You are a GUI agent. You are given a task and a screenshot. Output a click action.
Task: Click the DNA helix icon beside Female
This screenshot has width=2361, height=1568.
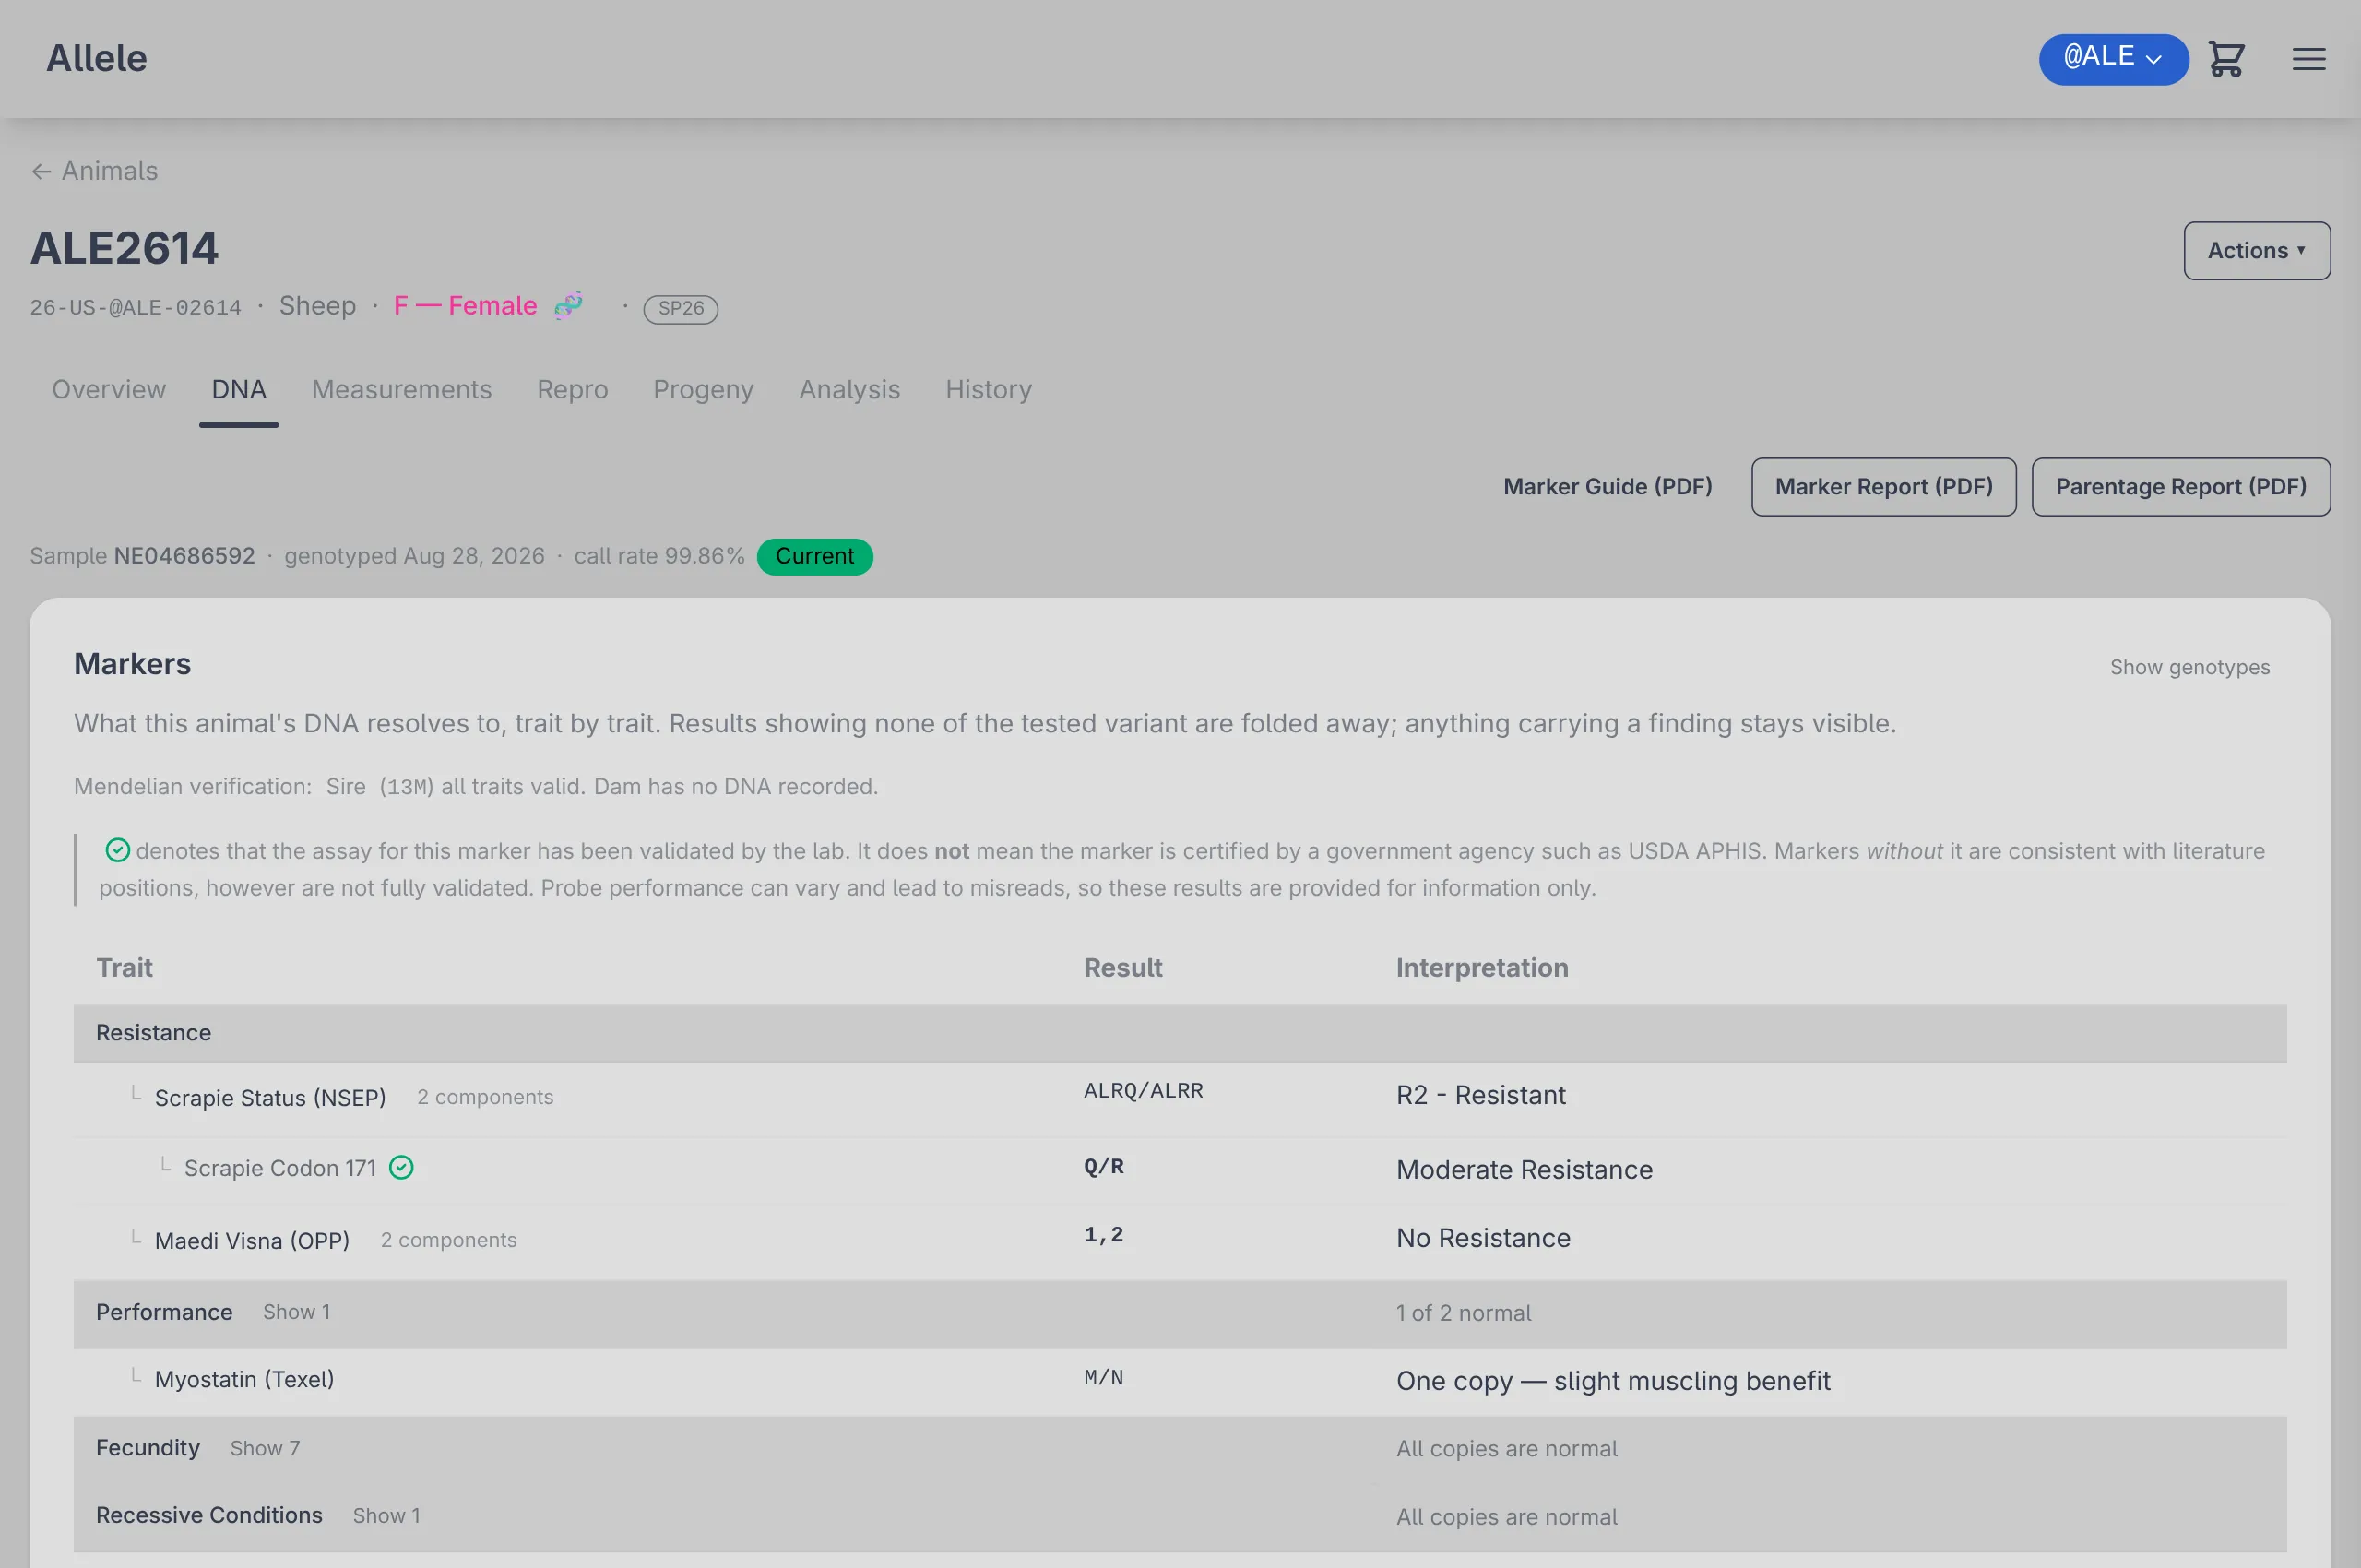coord(569,304)
